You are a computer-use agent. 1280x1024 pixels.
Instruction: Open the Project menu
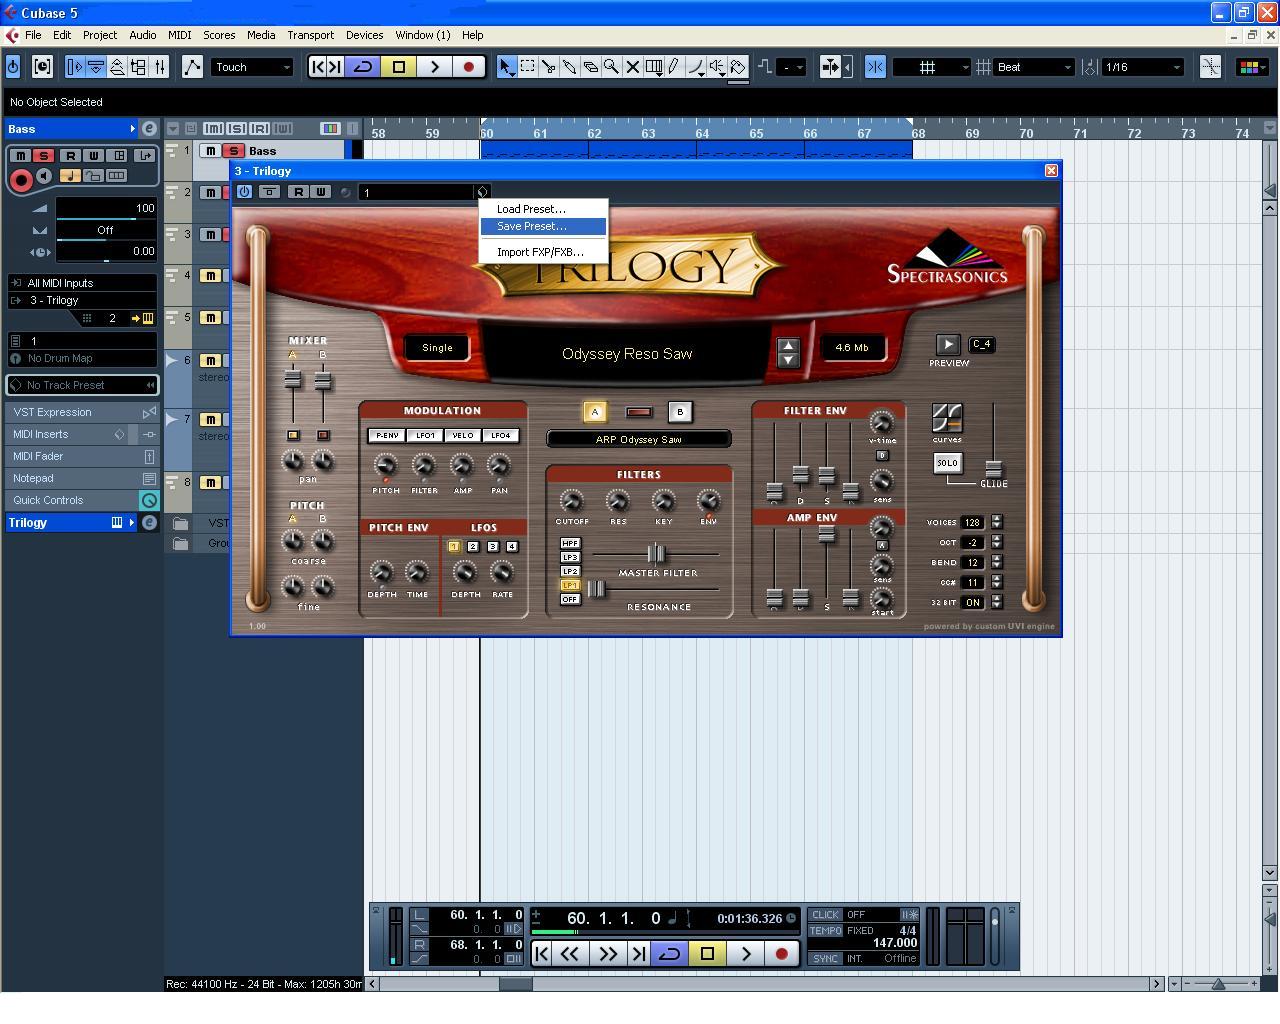(100, 35)
